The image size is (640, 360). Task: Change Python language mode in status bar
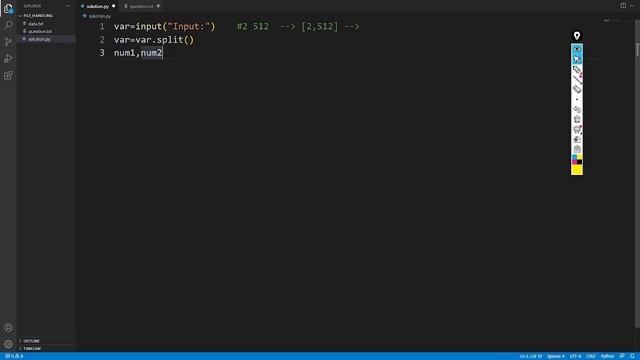607,356
